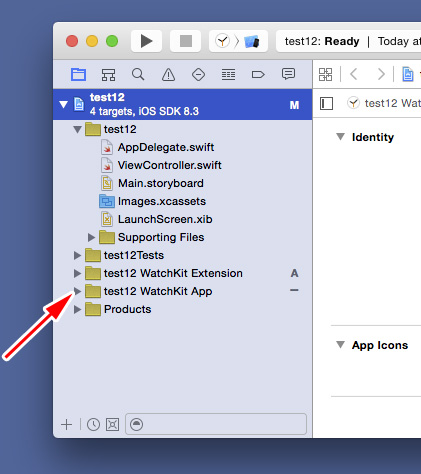Open the Debug navigator
This screenshot has width=421, height=474.
pyautogui.click(x=228, y=74)
